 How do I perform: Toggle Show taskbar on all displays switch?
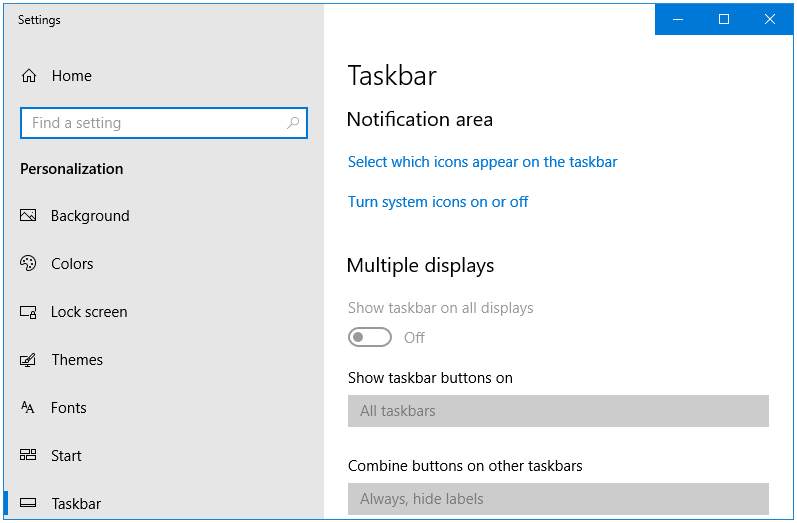(370, 337)
